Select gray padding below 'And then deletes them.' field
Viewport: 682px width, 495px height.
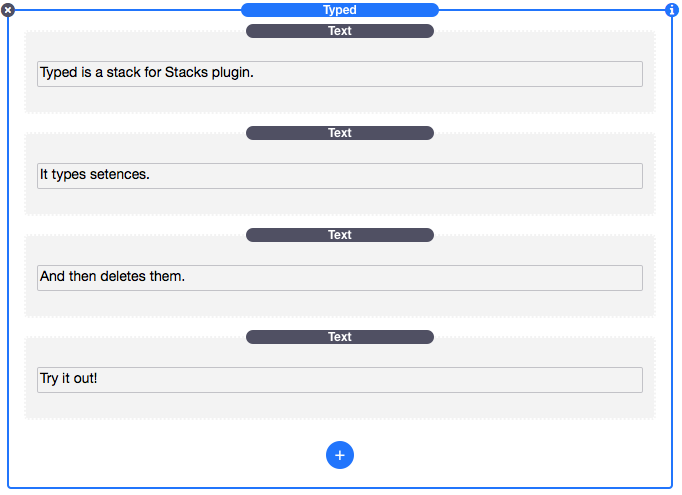click(340, 304)
